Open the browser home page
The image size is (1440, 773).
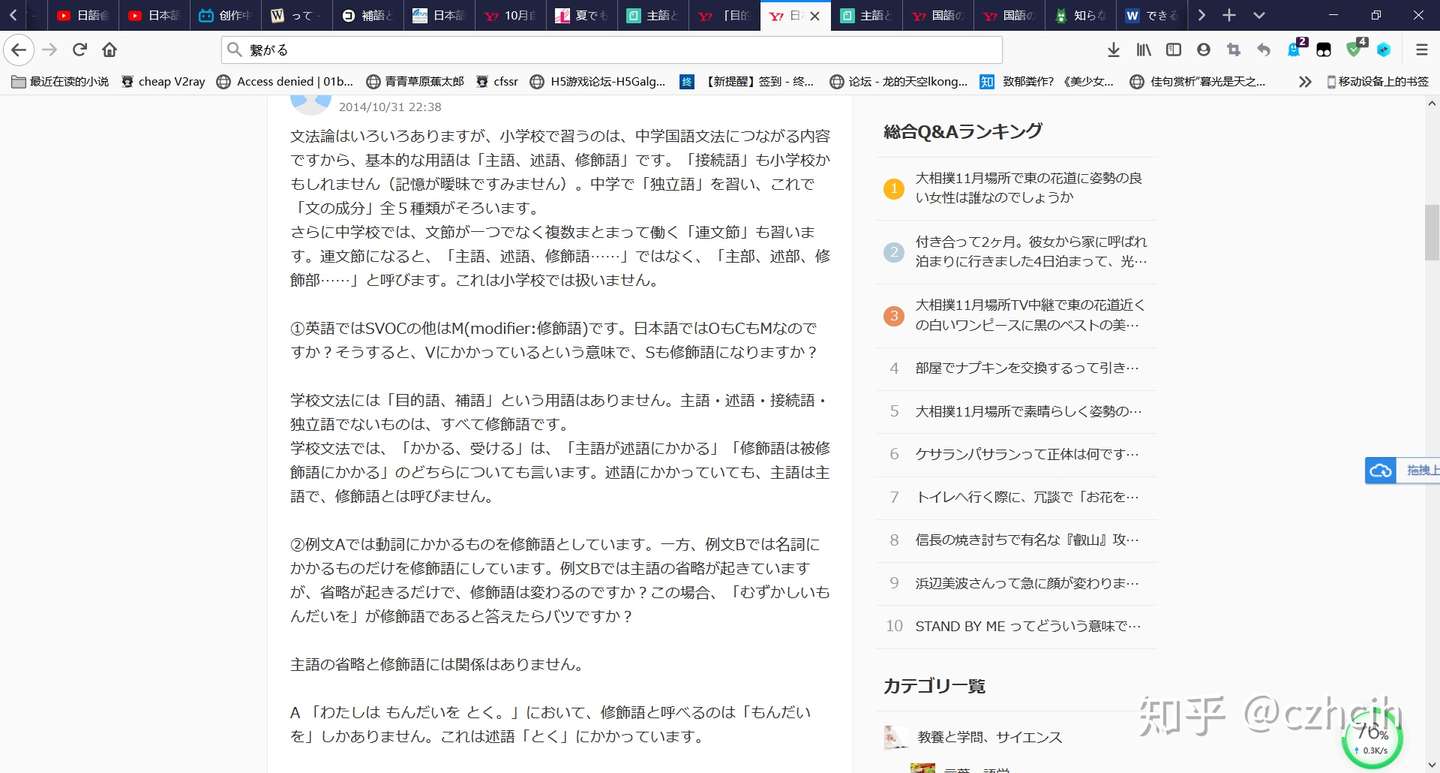(110, 50)
